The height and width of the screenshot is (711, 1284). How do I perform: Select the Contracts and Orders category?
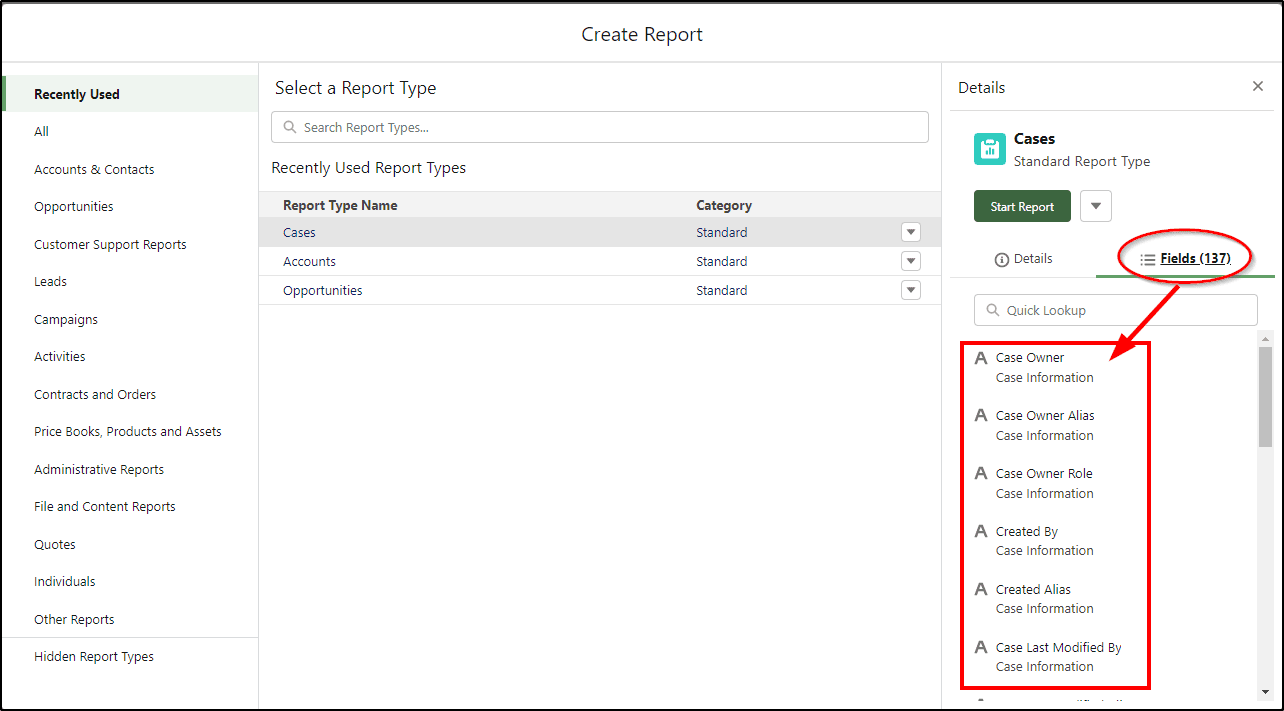(x=130, y=394)
